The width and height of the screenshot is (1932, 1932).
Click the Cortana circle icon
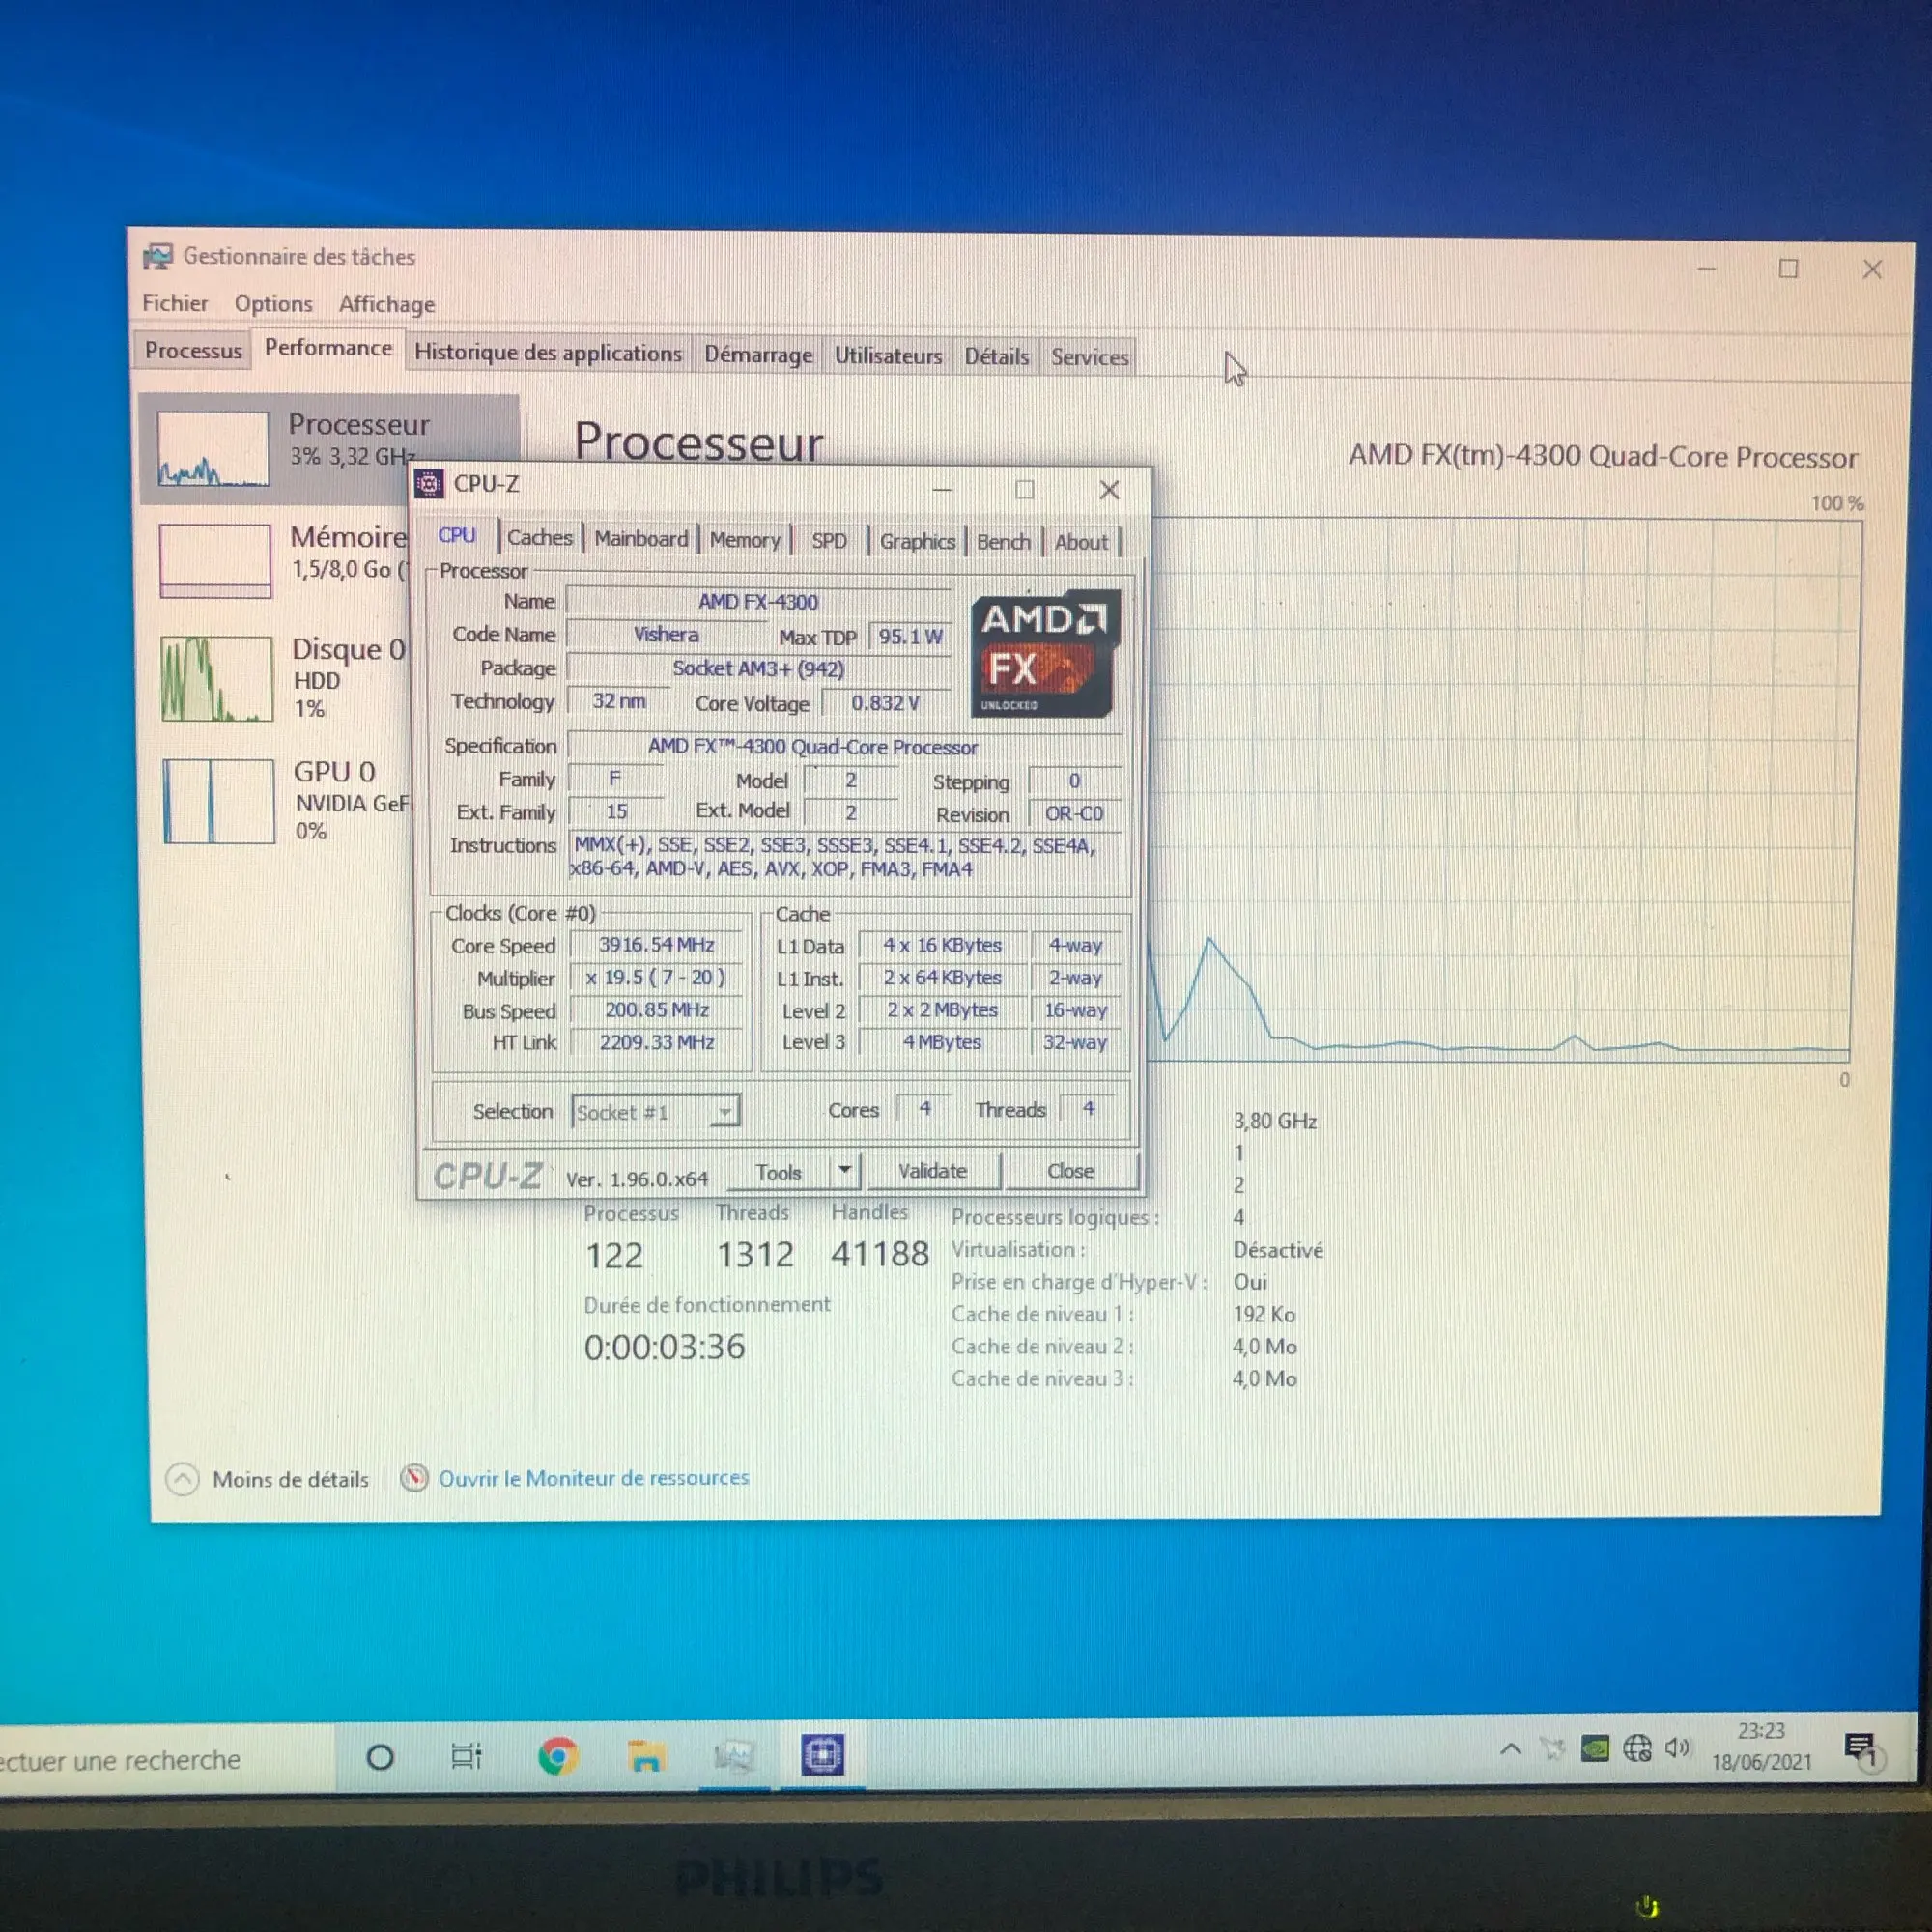coord(380,1757)
